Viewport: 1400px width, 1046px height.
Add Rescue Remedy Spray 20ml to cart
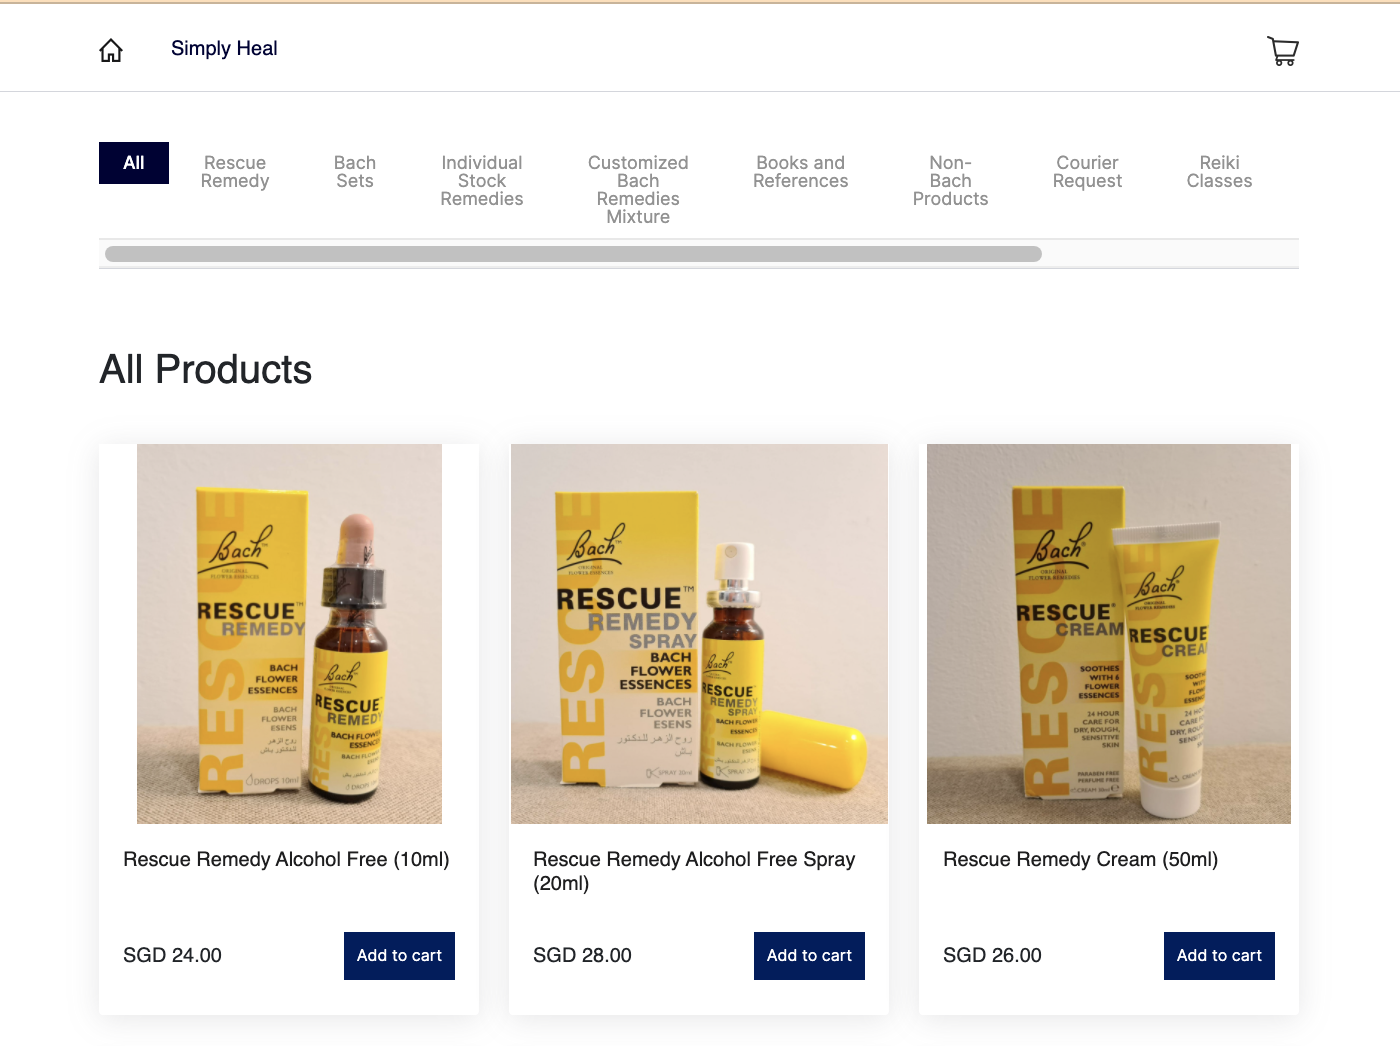809,956
